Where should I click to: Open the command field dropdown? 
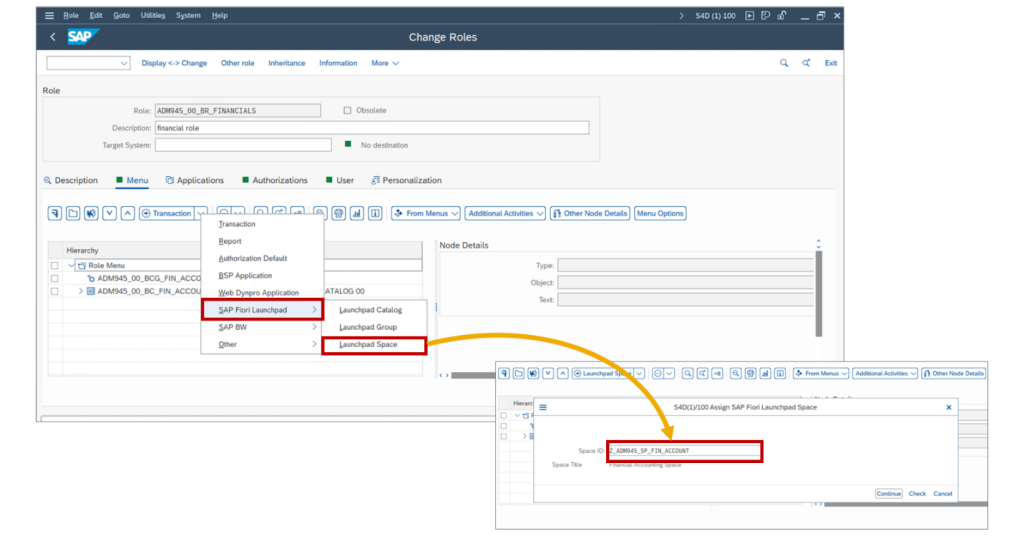pos(124,63)
